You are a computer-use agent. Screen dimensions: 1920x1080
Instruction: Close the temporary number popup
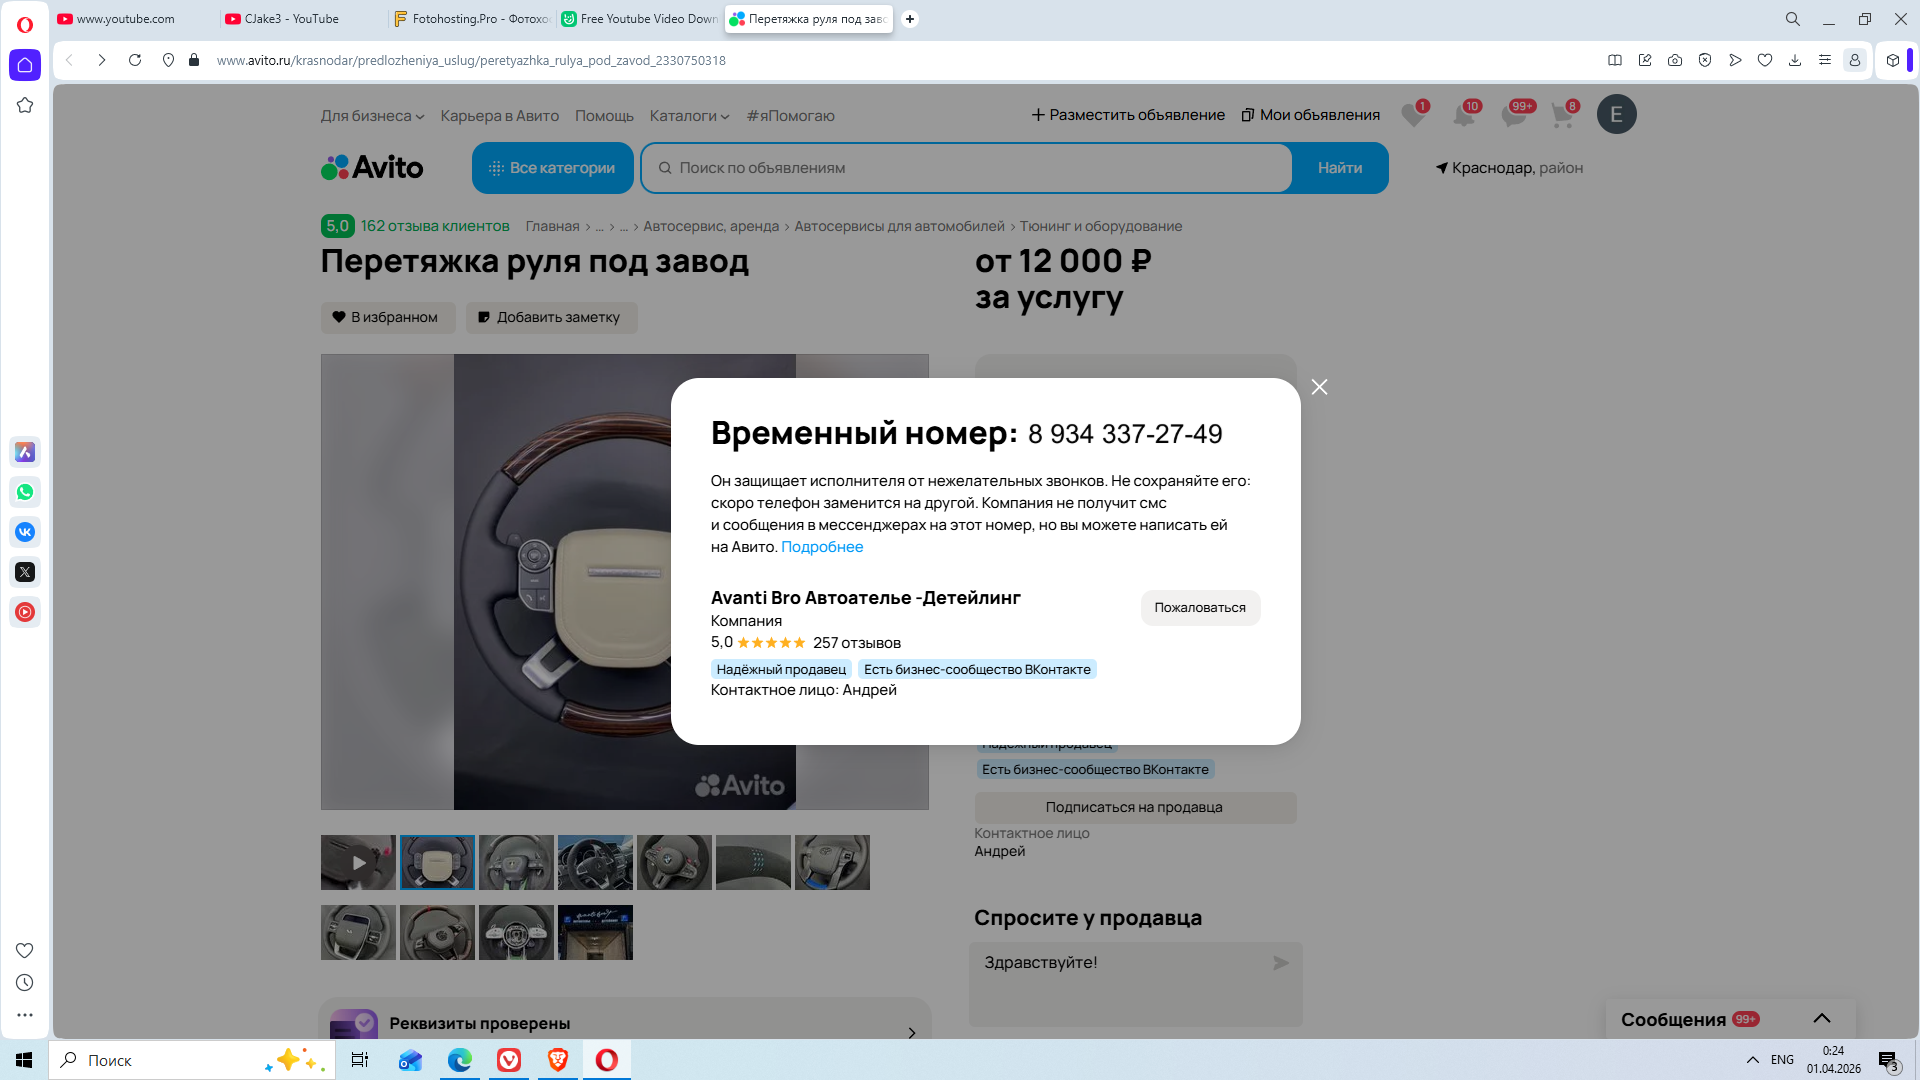pos(1319,387)
